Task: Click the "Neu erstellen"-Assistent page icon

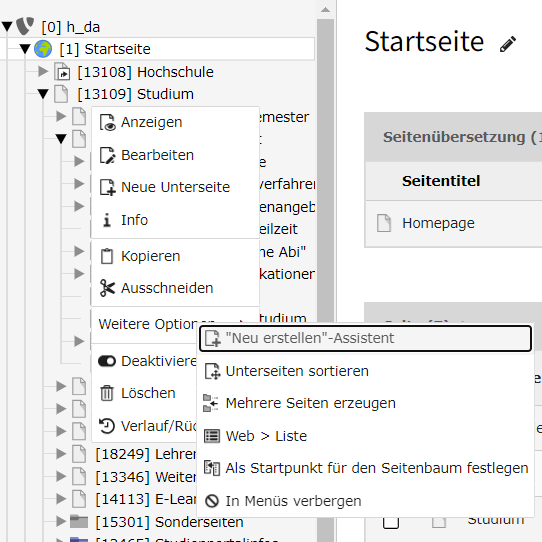Action: (x=213, y=338)
